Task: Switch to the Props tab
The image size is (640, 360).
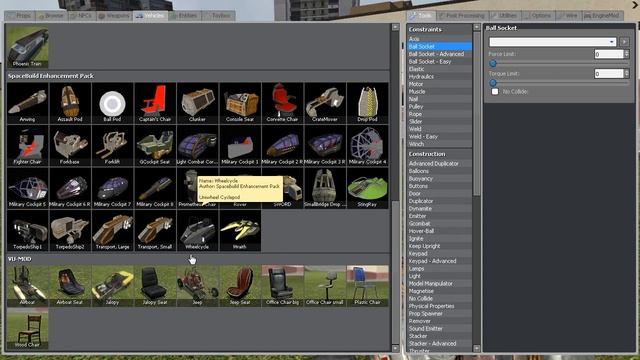Action: [x=20, y=16]
